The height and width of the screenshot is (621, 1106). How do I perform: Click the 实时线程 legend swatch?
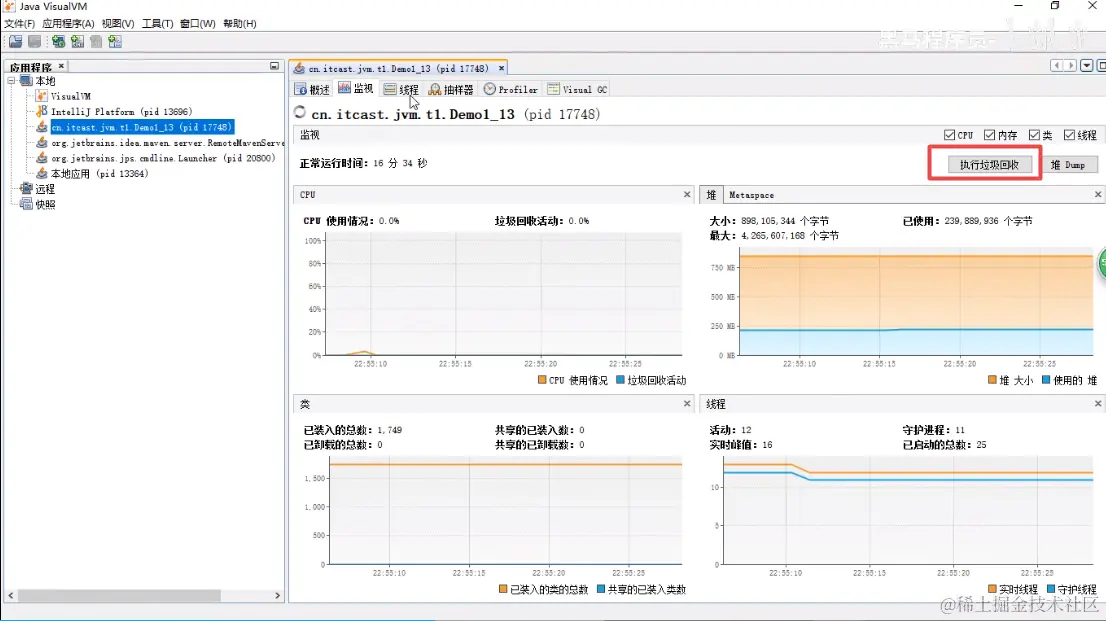click(992, 589)
